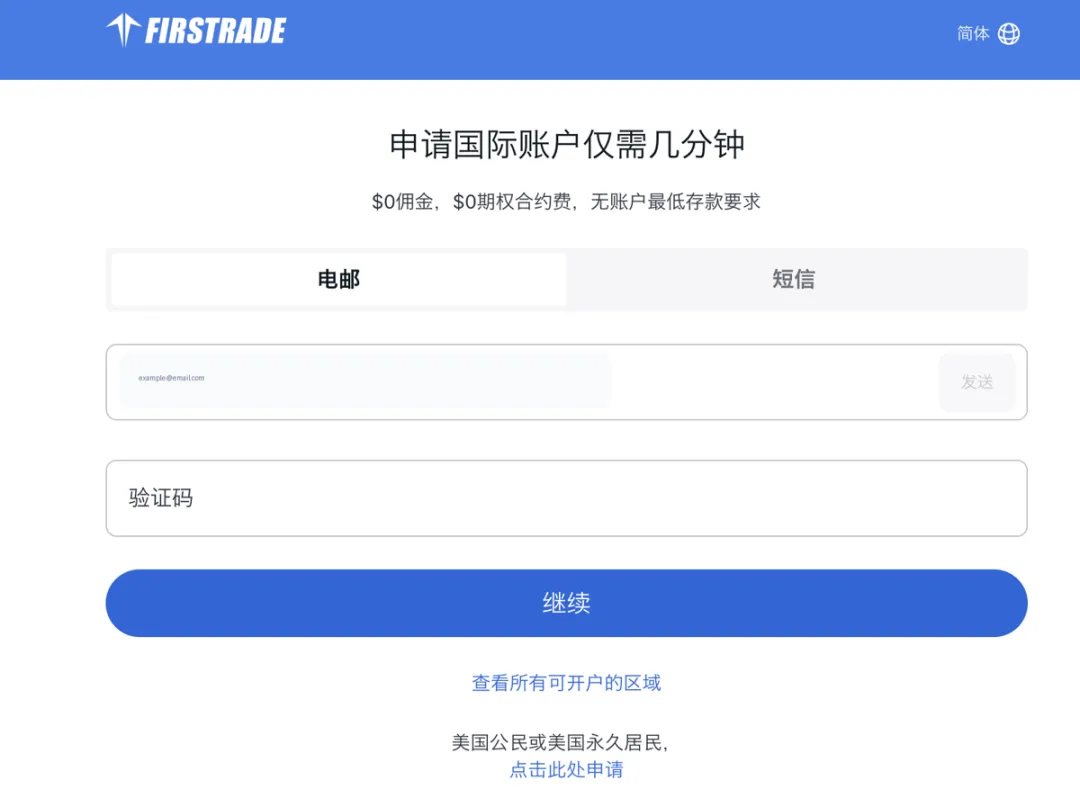Image resolution: width=1080 pixels, height=807 pixels.
Task: Click the example@email.com placeholder text
Action: [x=171, y=378]
